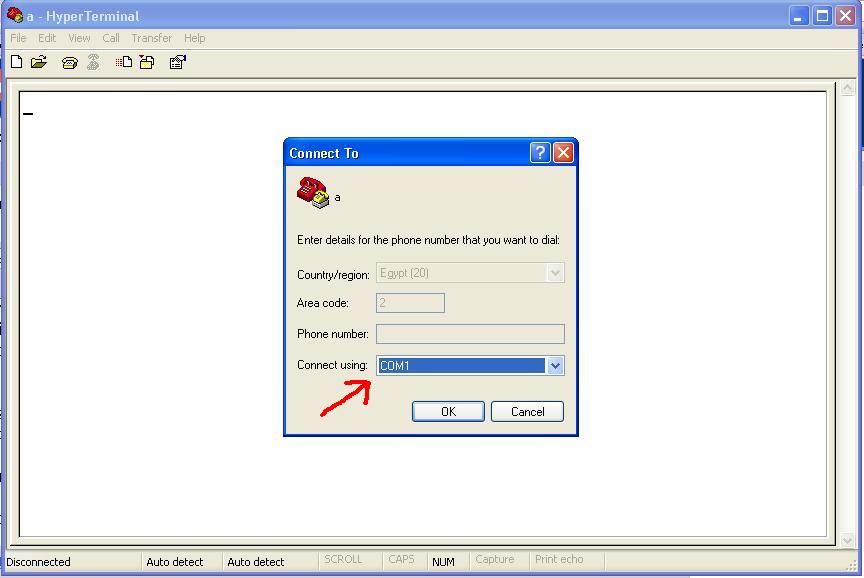Click the Cancel button
The image size is (864, 578).
pos(527,412)
